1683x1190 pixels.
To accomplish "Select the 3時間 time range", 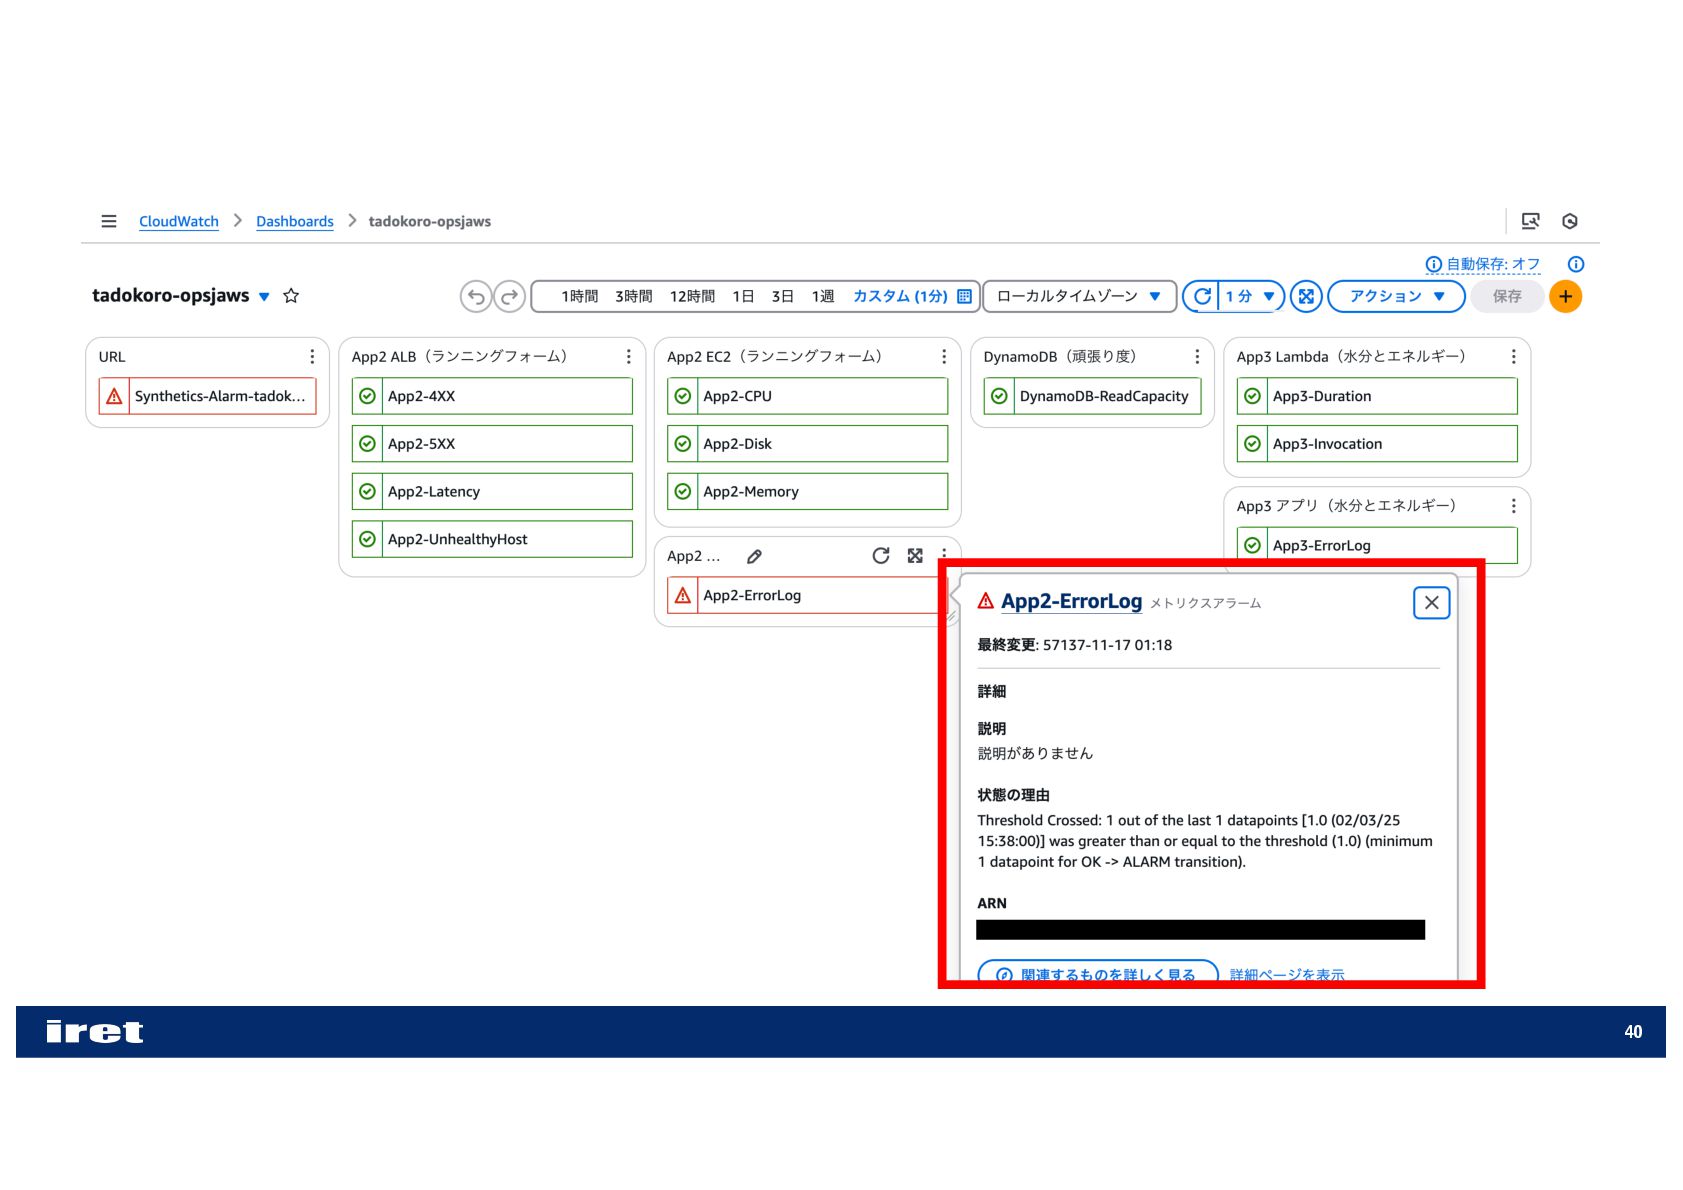I will [x=634, y=297].
